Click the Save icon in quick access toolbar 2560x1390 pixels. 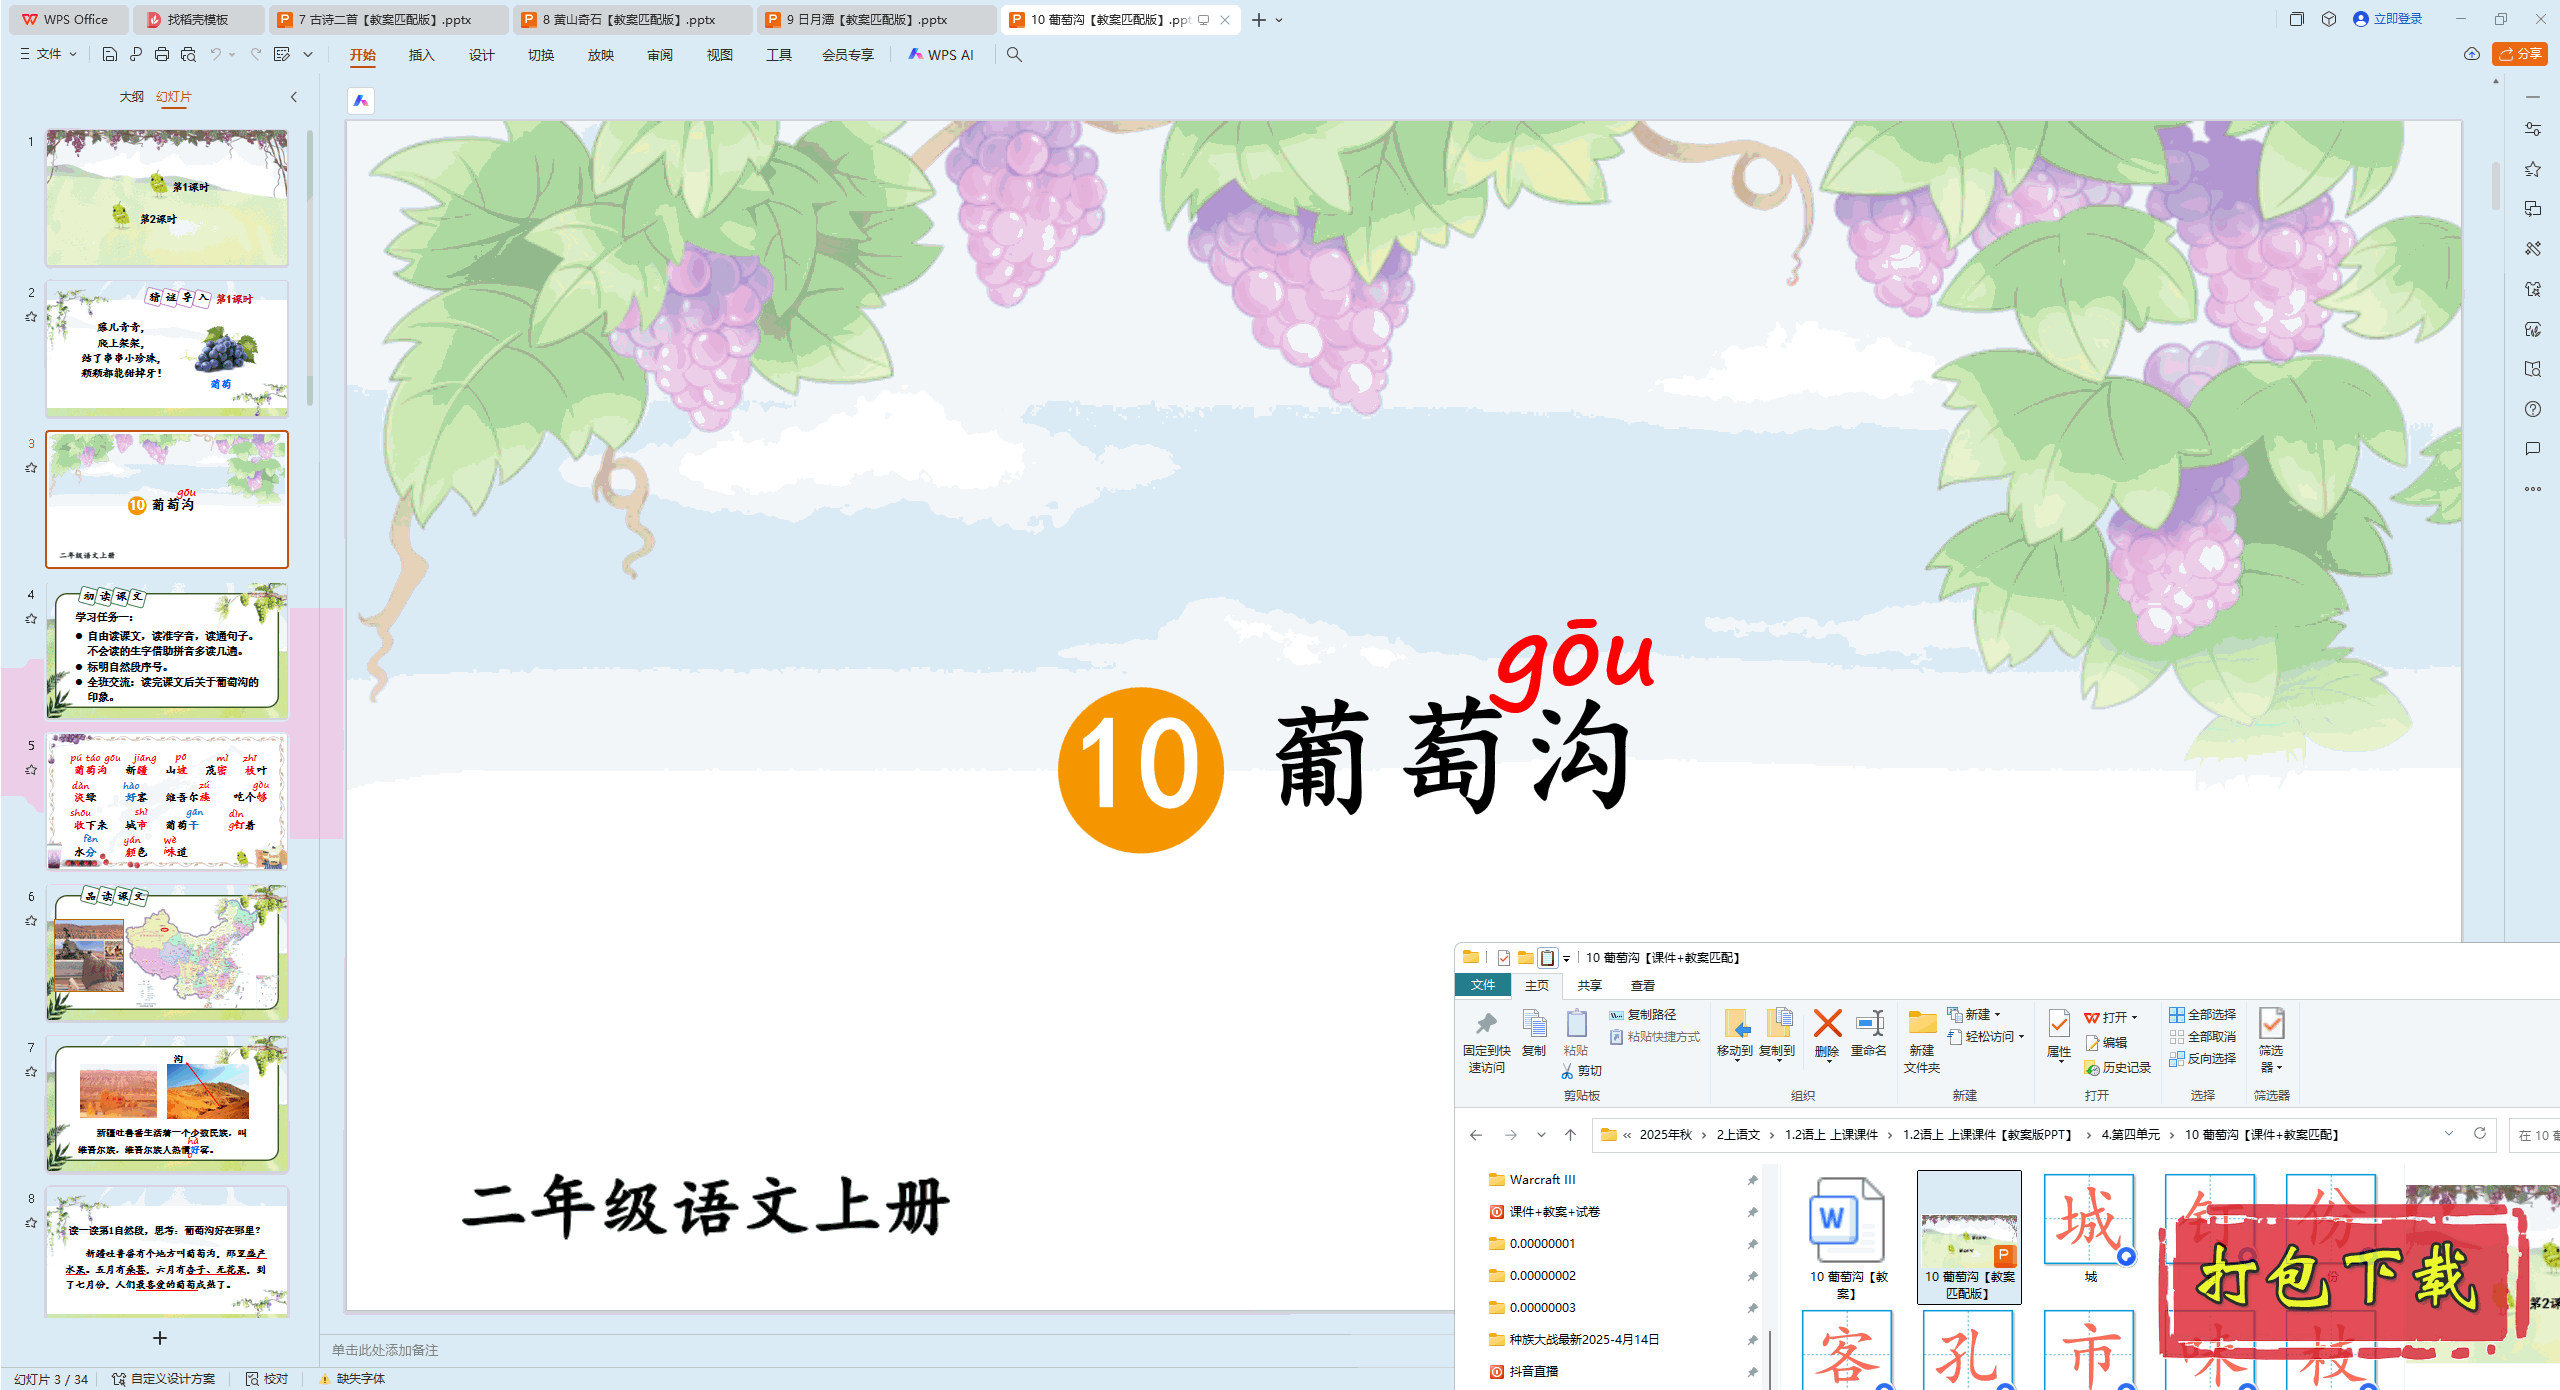[110, 55]
